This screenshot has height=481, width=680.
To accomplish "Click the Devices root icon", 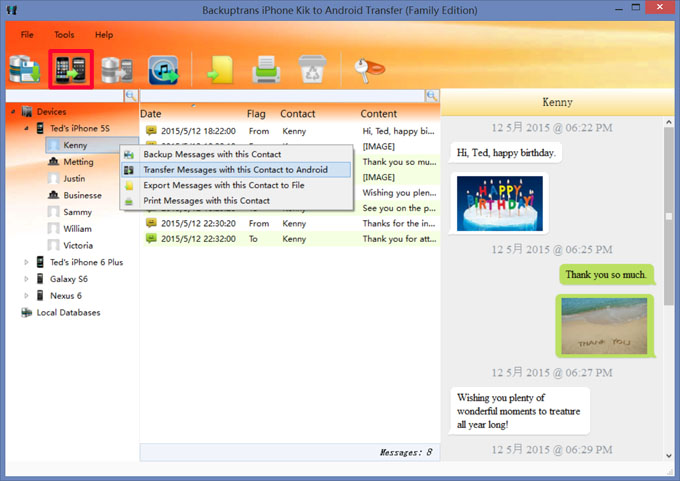I will 27,111.
